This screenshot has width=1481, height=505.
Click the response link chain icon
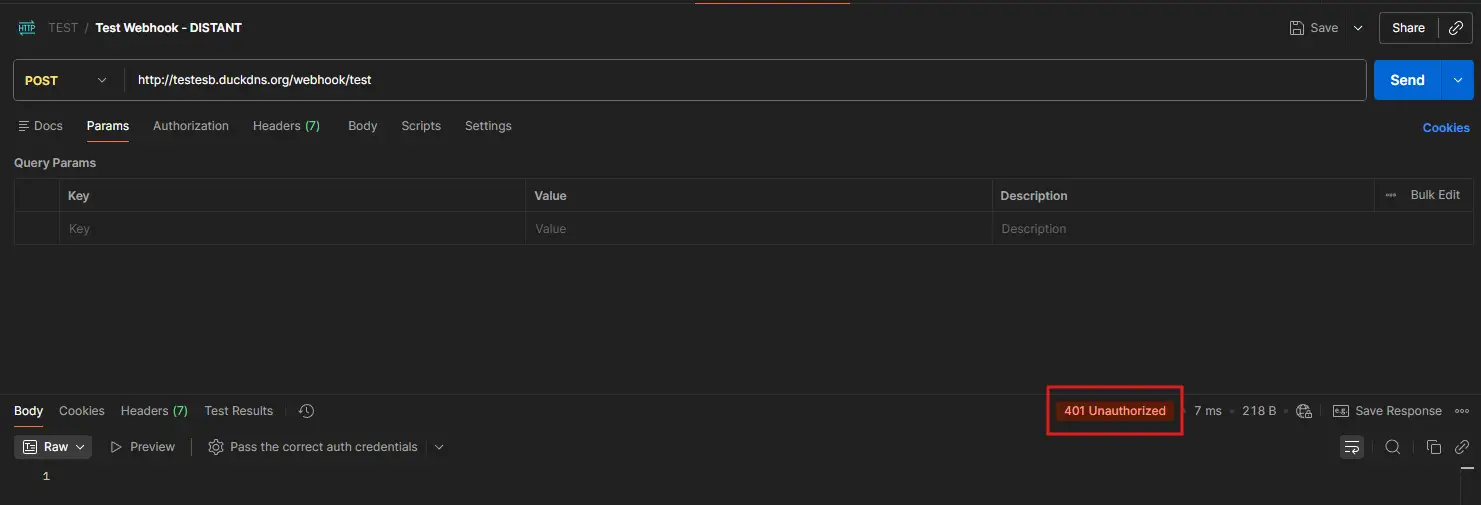(1461, 447)
